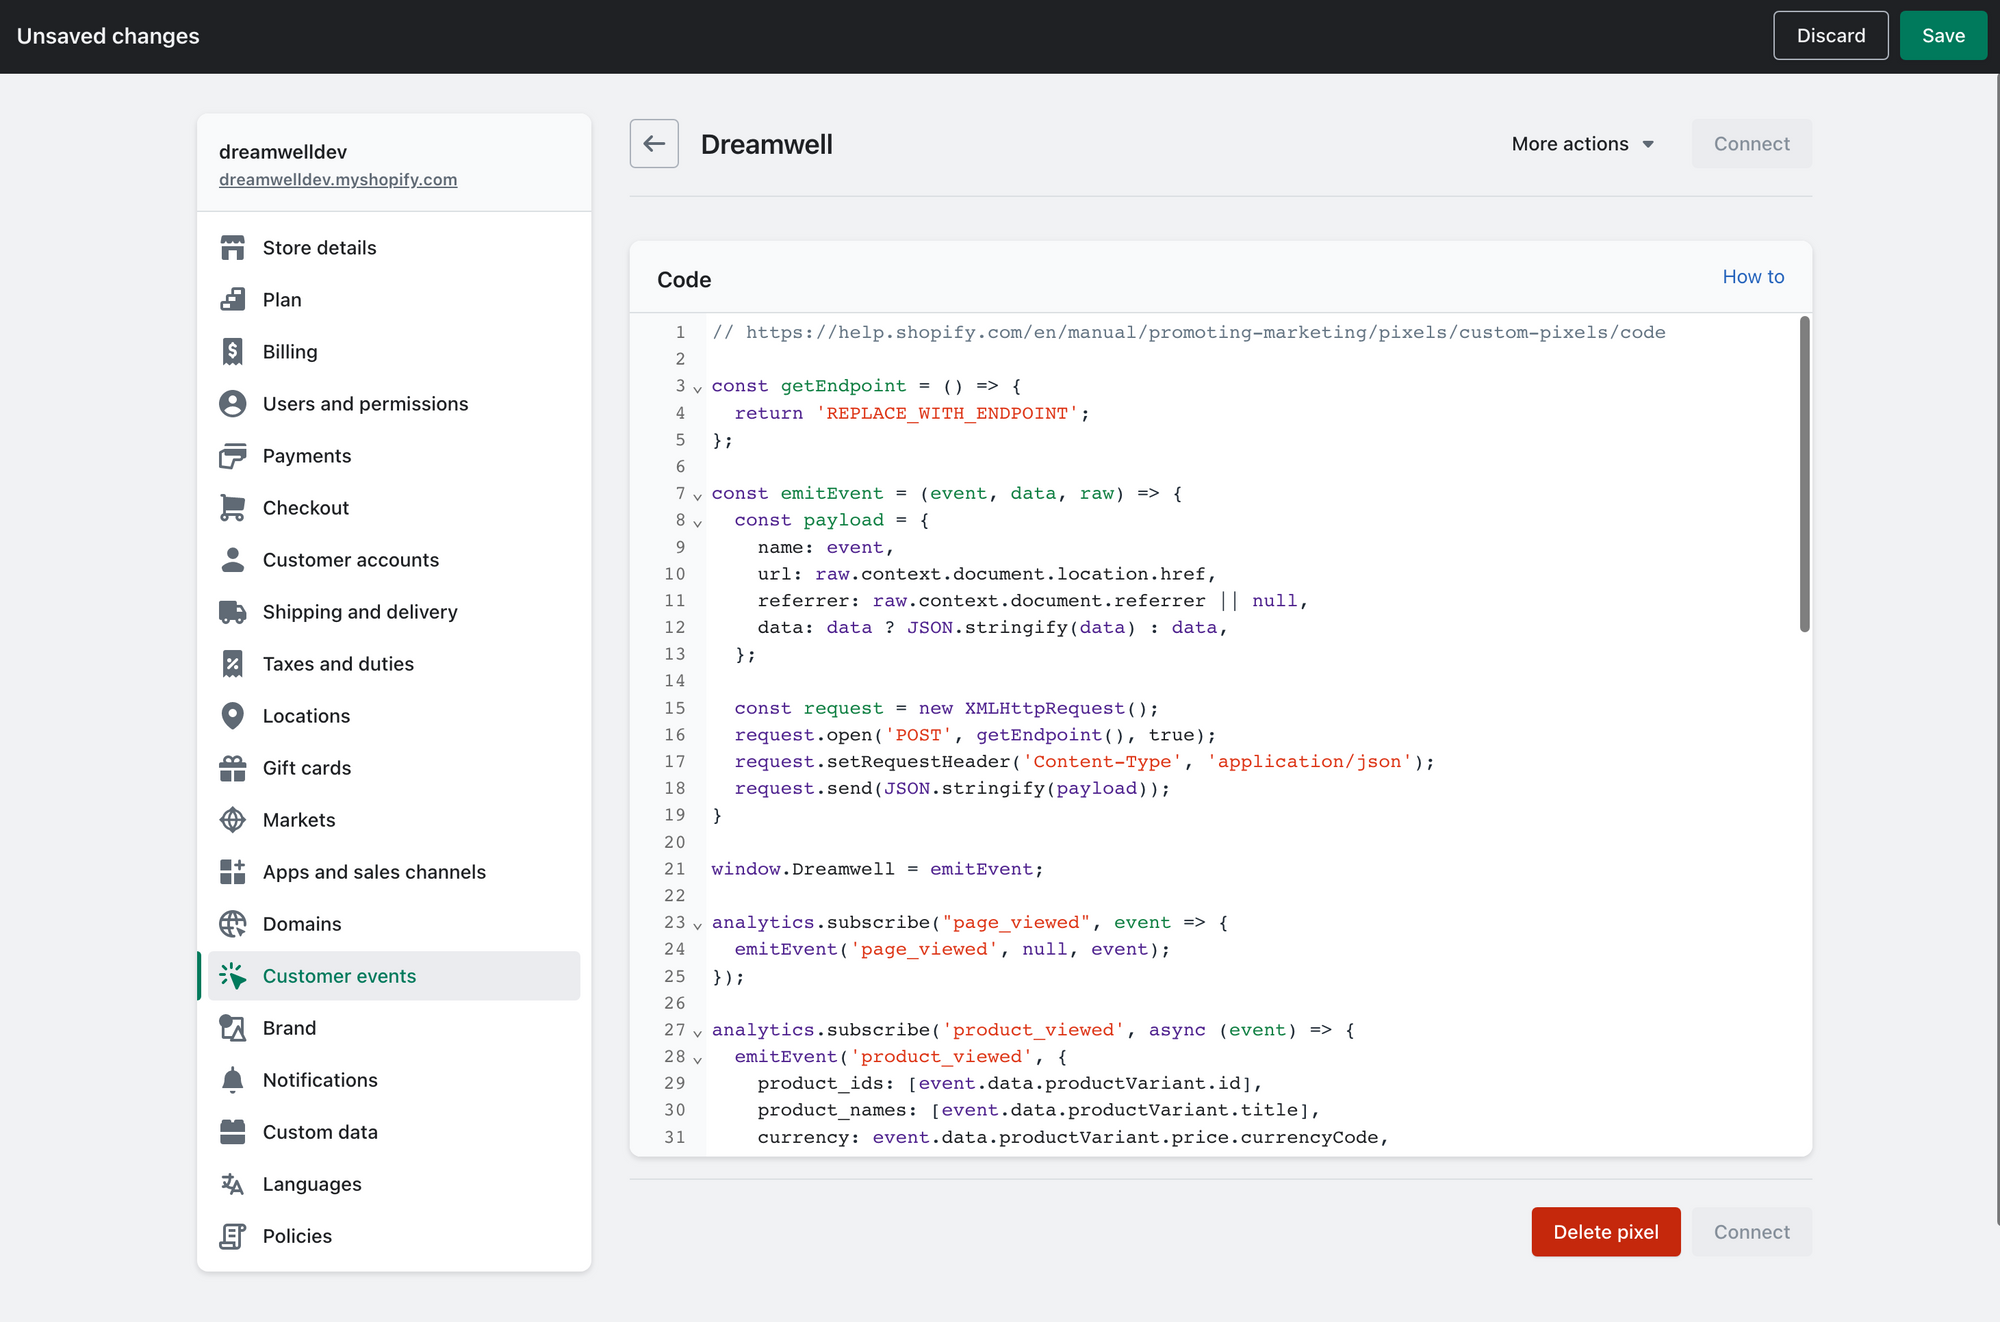Go to Apps and sales channels
The width and height of the screenshot is (2000, 1322).
coord(374,871)
